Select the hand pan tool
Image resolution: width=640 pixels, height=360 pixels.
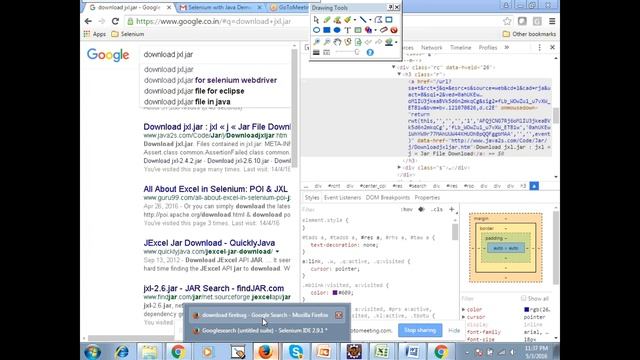[337, 42]
